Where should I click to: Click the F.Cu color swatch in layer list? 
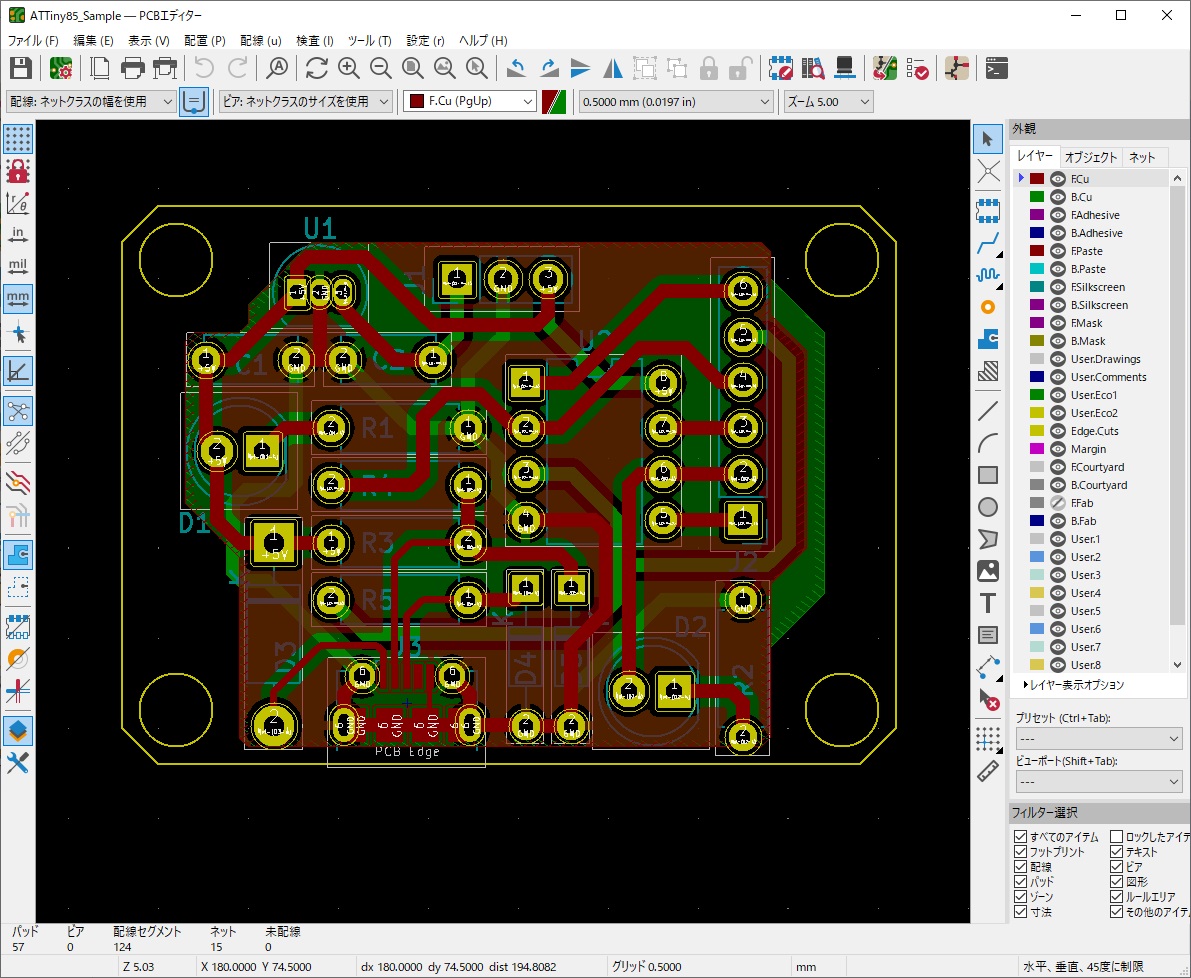(x=1037, y=179)
